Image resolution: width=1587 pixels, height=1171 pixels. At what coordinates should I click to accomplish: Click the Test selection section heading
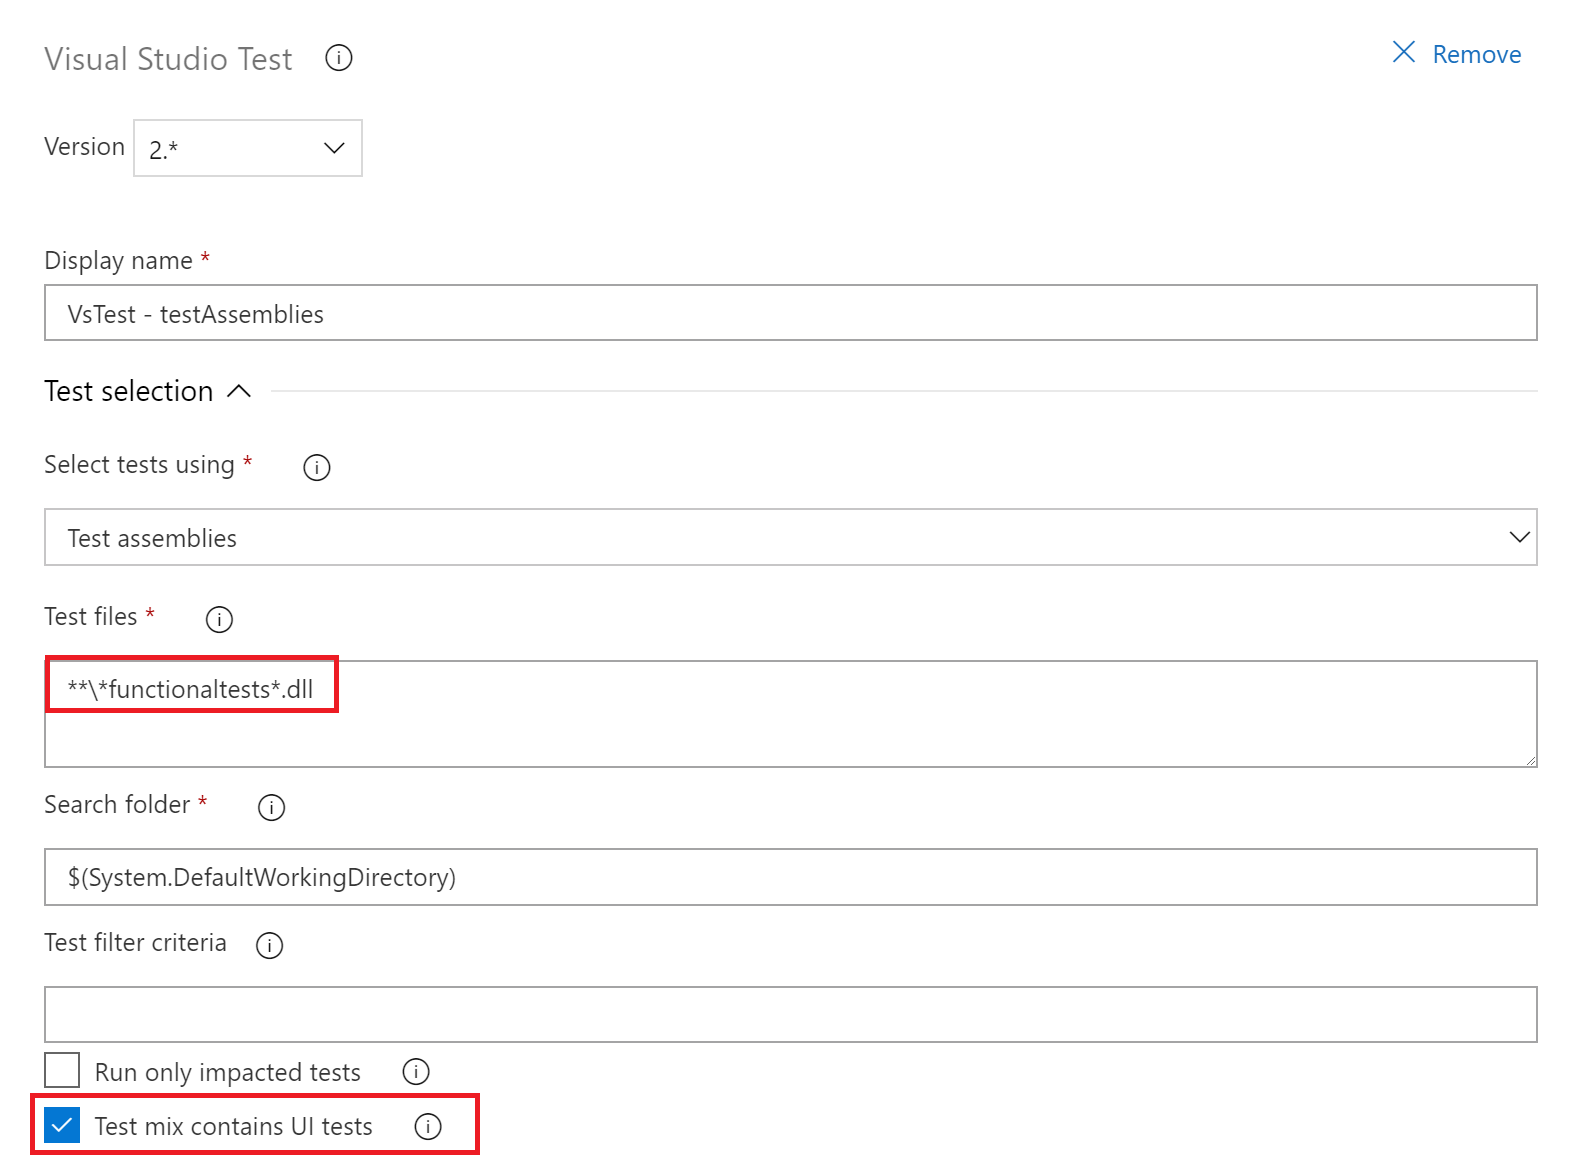(129, 391)
